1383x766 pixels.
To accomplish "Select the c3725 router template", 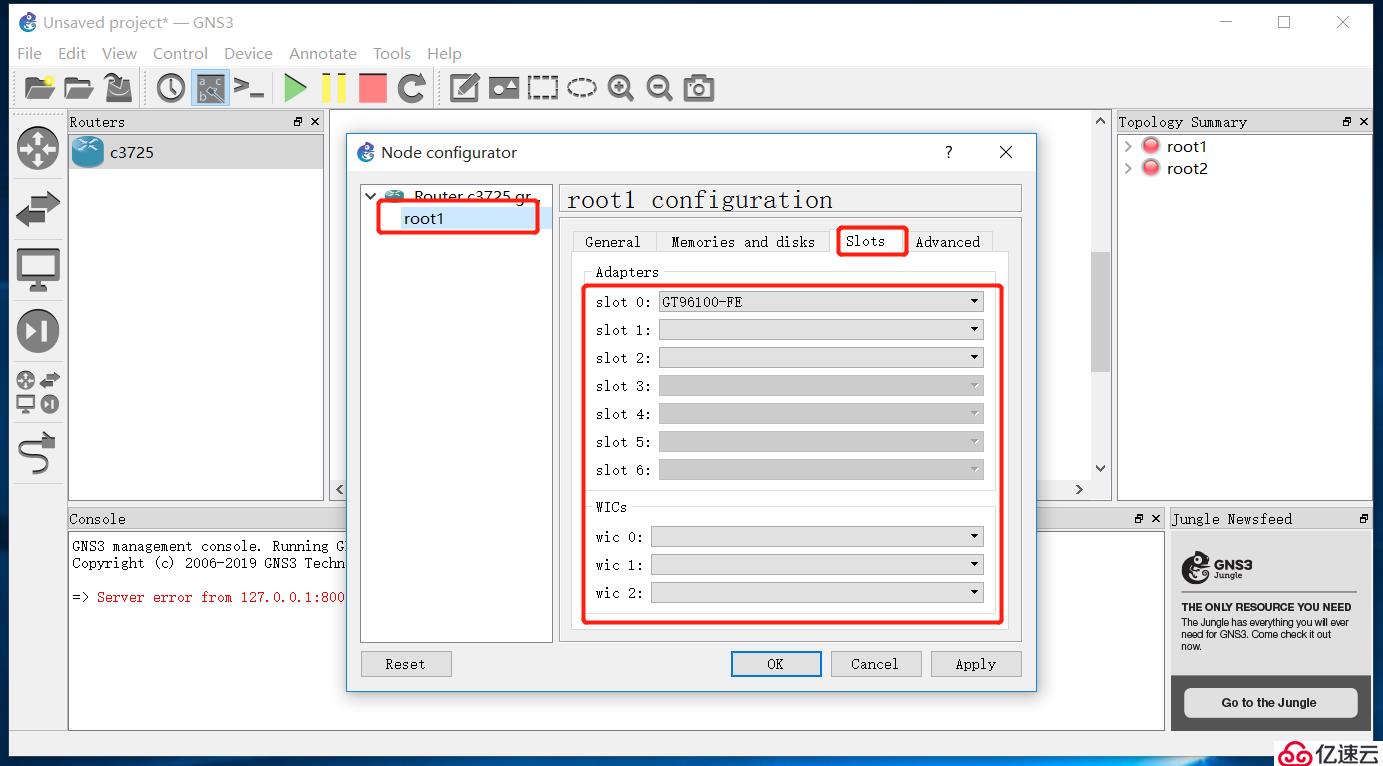I will click(196, 152).
